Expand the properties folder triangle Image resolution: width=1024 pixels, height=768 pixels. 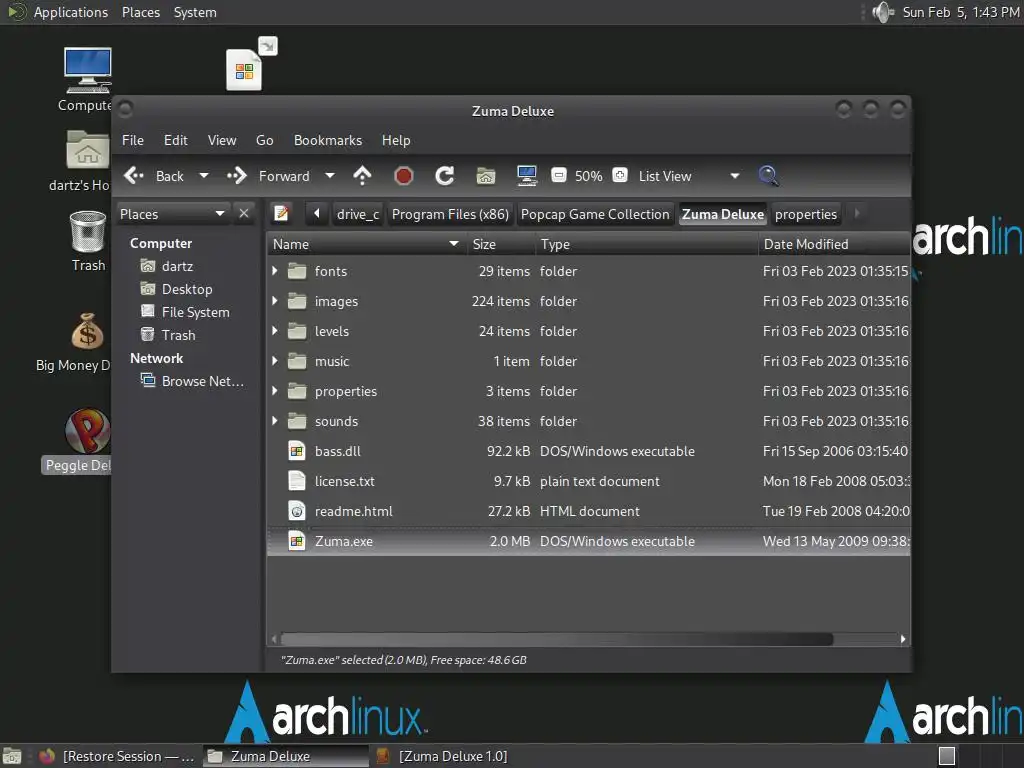tap(275, 391)
